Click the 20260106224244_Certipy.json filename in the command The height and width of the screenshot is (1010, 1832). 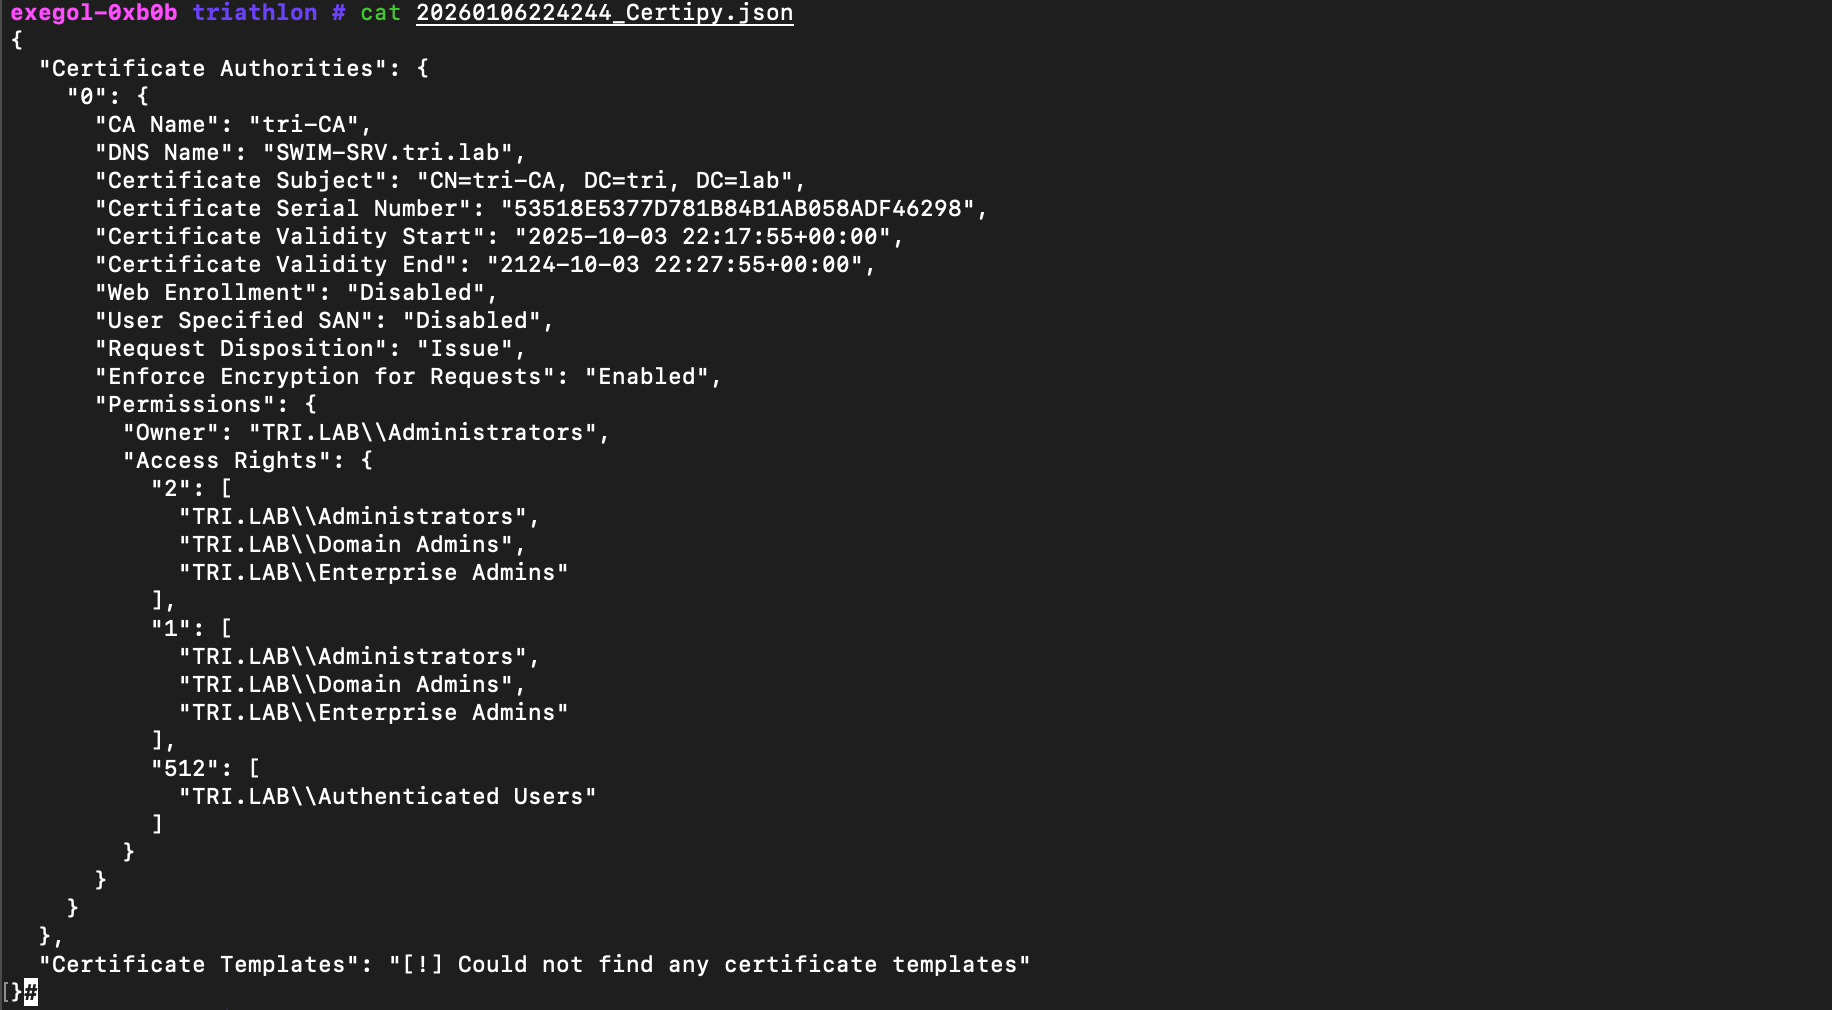point(604,13)
